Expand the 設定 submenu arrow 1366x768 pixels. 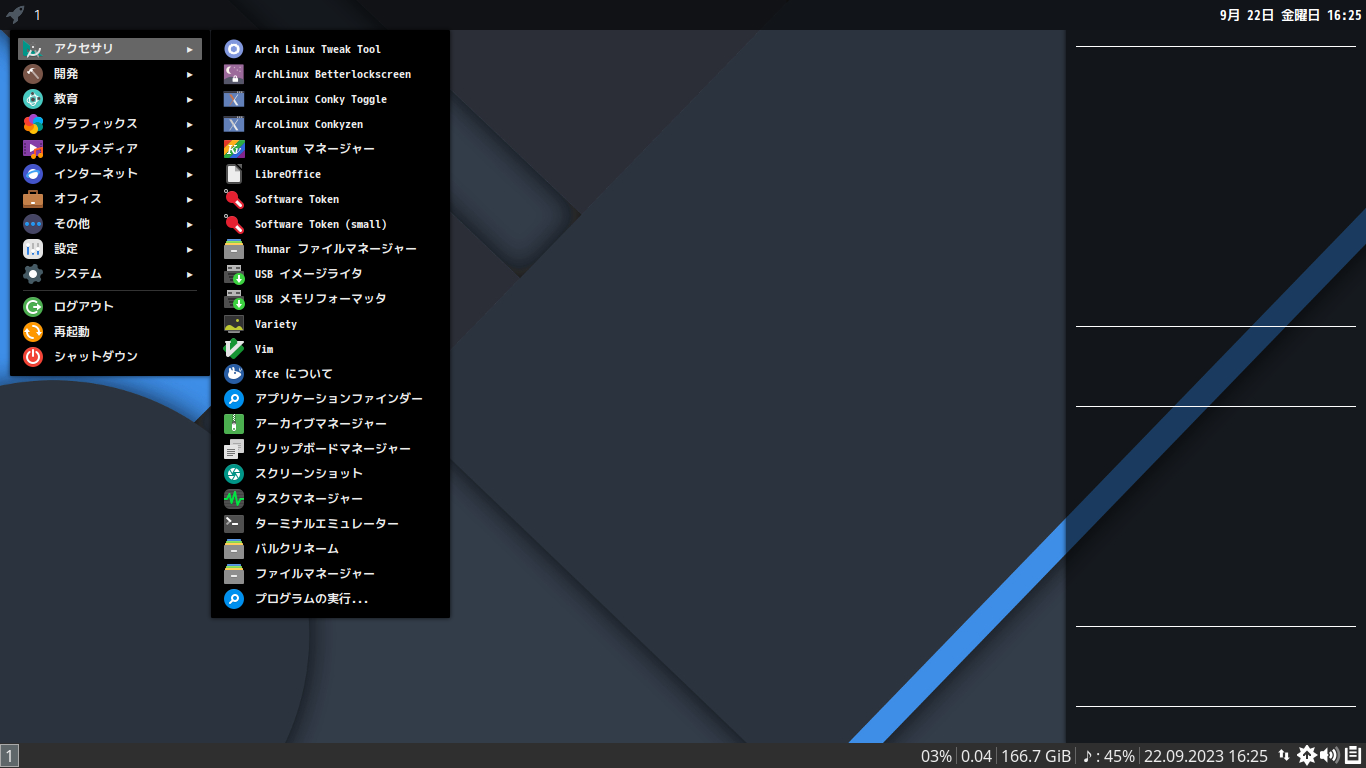point(190,249)
